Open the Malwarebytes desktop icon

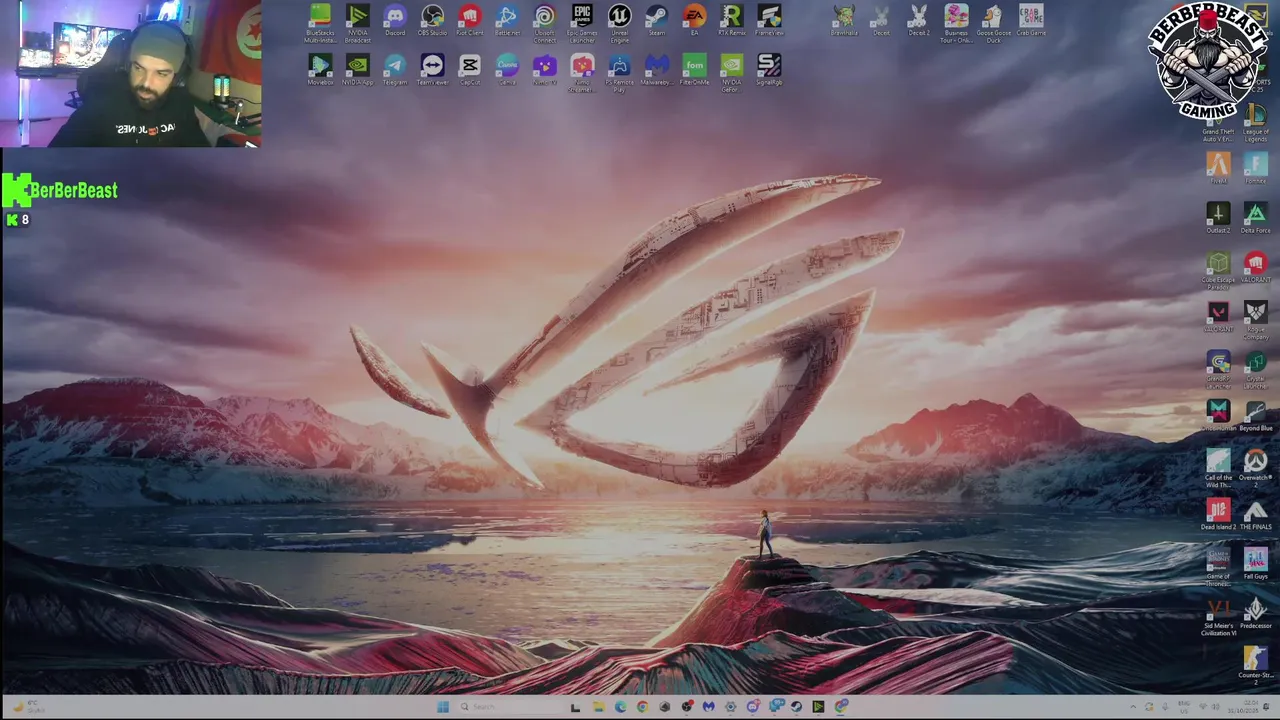coord(656,70)
